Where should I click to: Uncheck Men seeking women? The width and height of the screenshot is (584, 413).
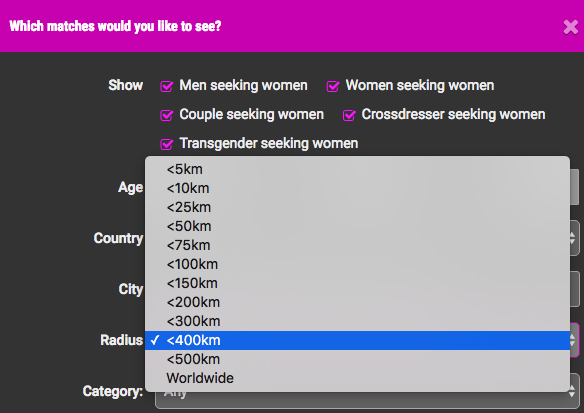pyautogui.click(x=166, y=86)
